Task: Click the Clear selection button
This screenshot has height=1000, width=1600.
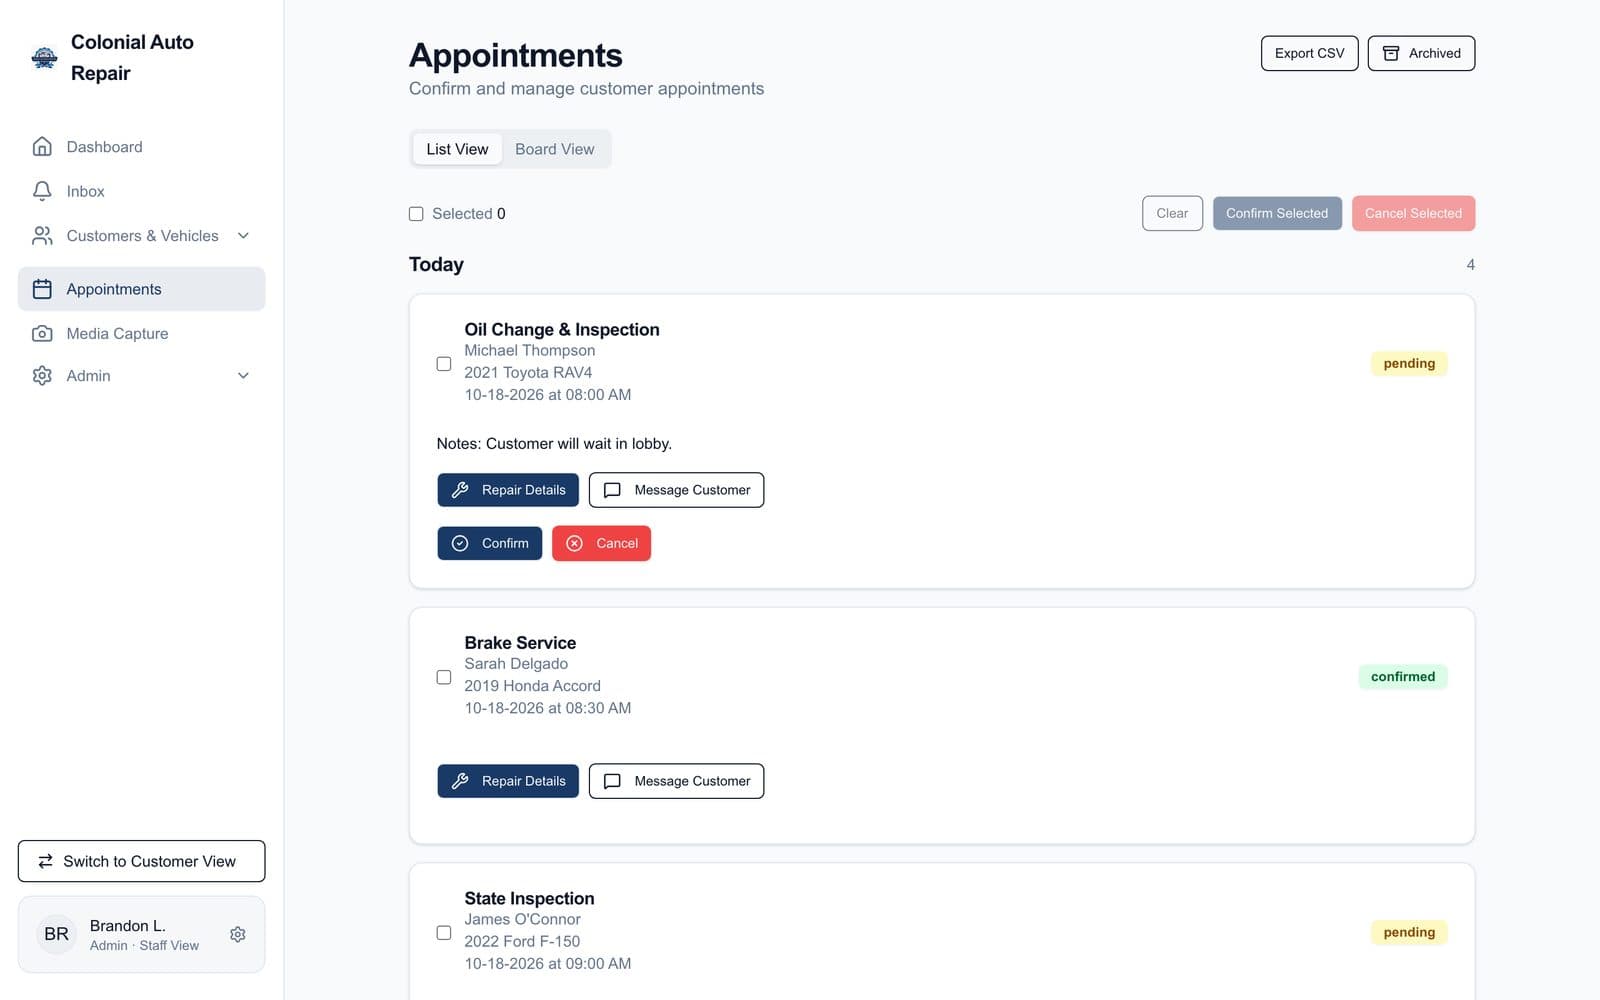Action: (1172, 213)
